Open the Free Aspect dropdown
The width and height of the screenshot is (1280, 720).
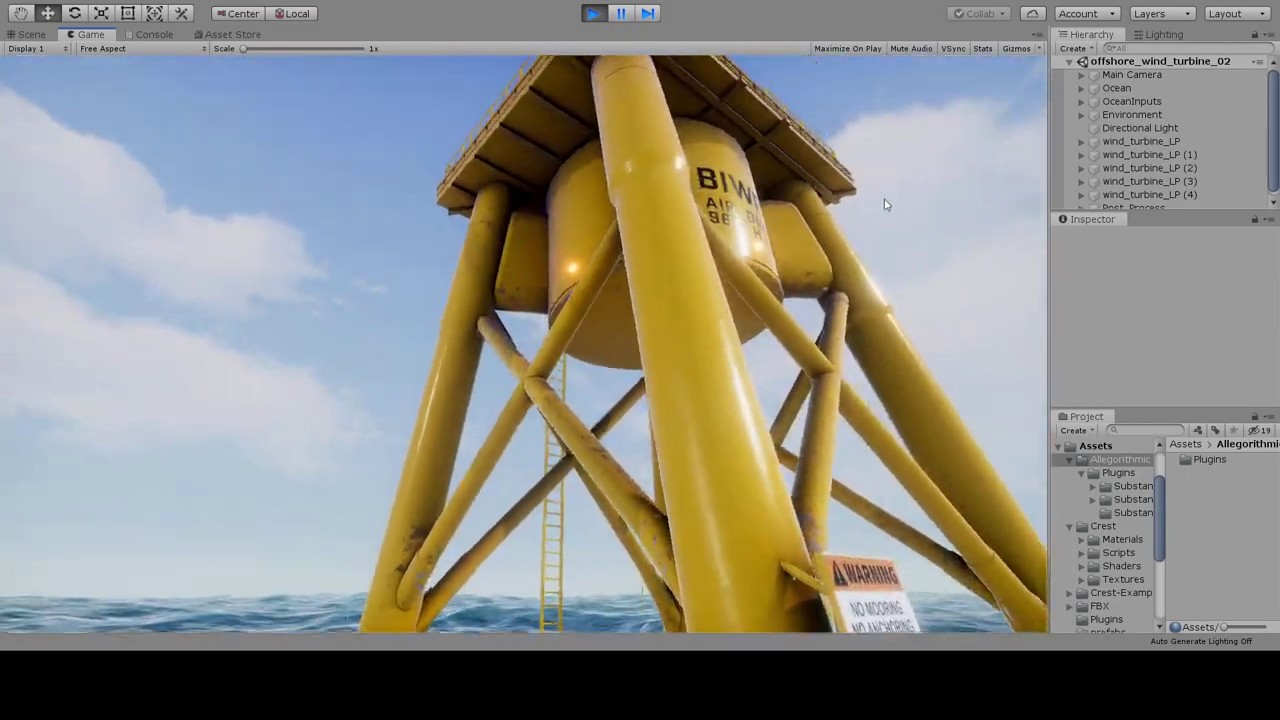pyautogui.click(x=142, y=48)
